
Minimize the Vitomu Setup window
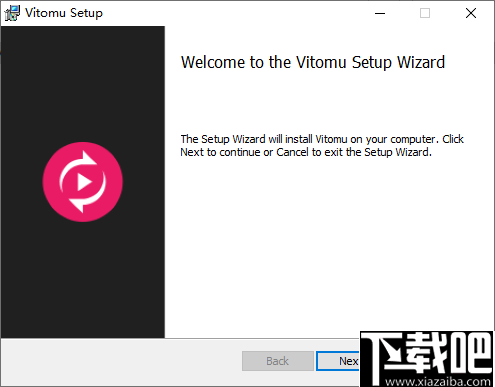click(x=380, y=13)
